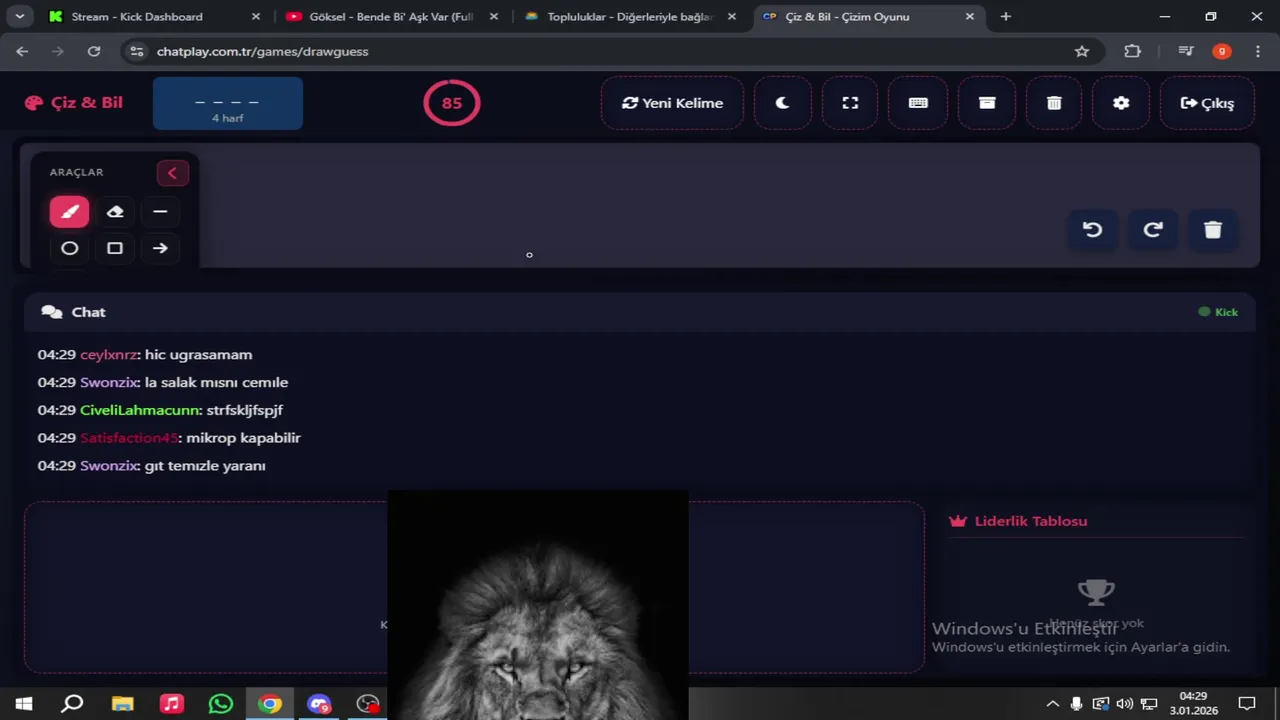
Task: Toggle dark mode moon icon
Action: tap(782, 103)
